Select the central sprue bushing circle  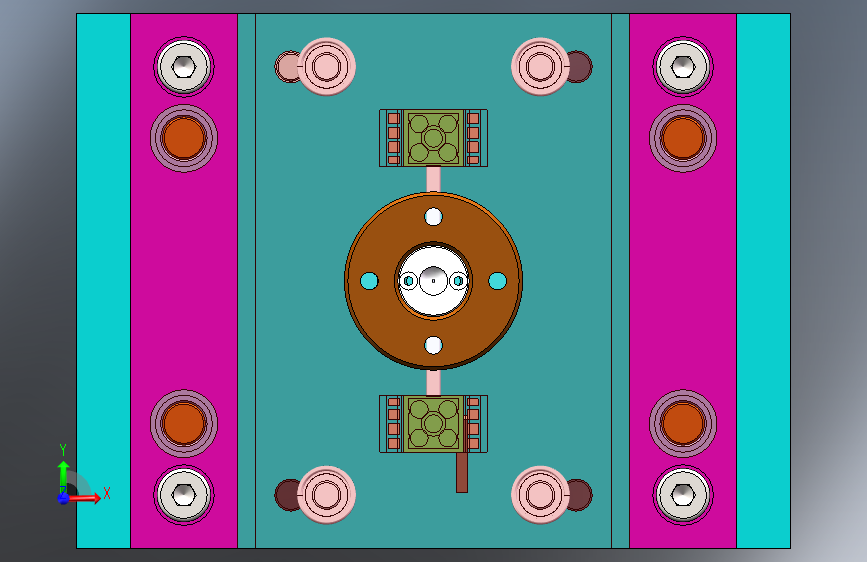(x=434, y=281)
